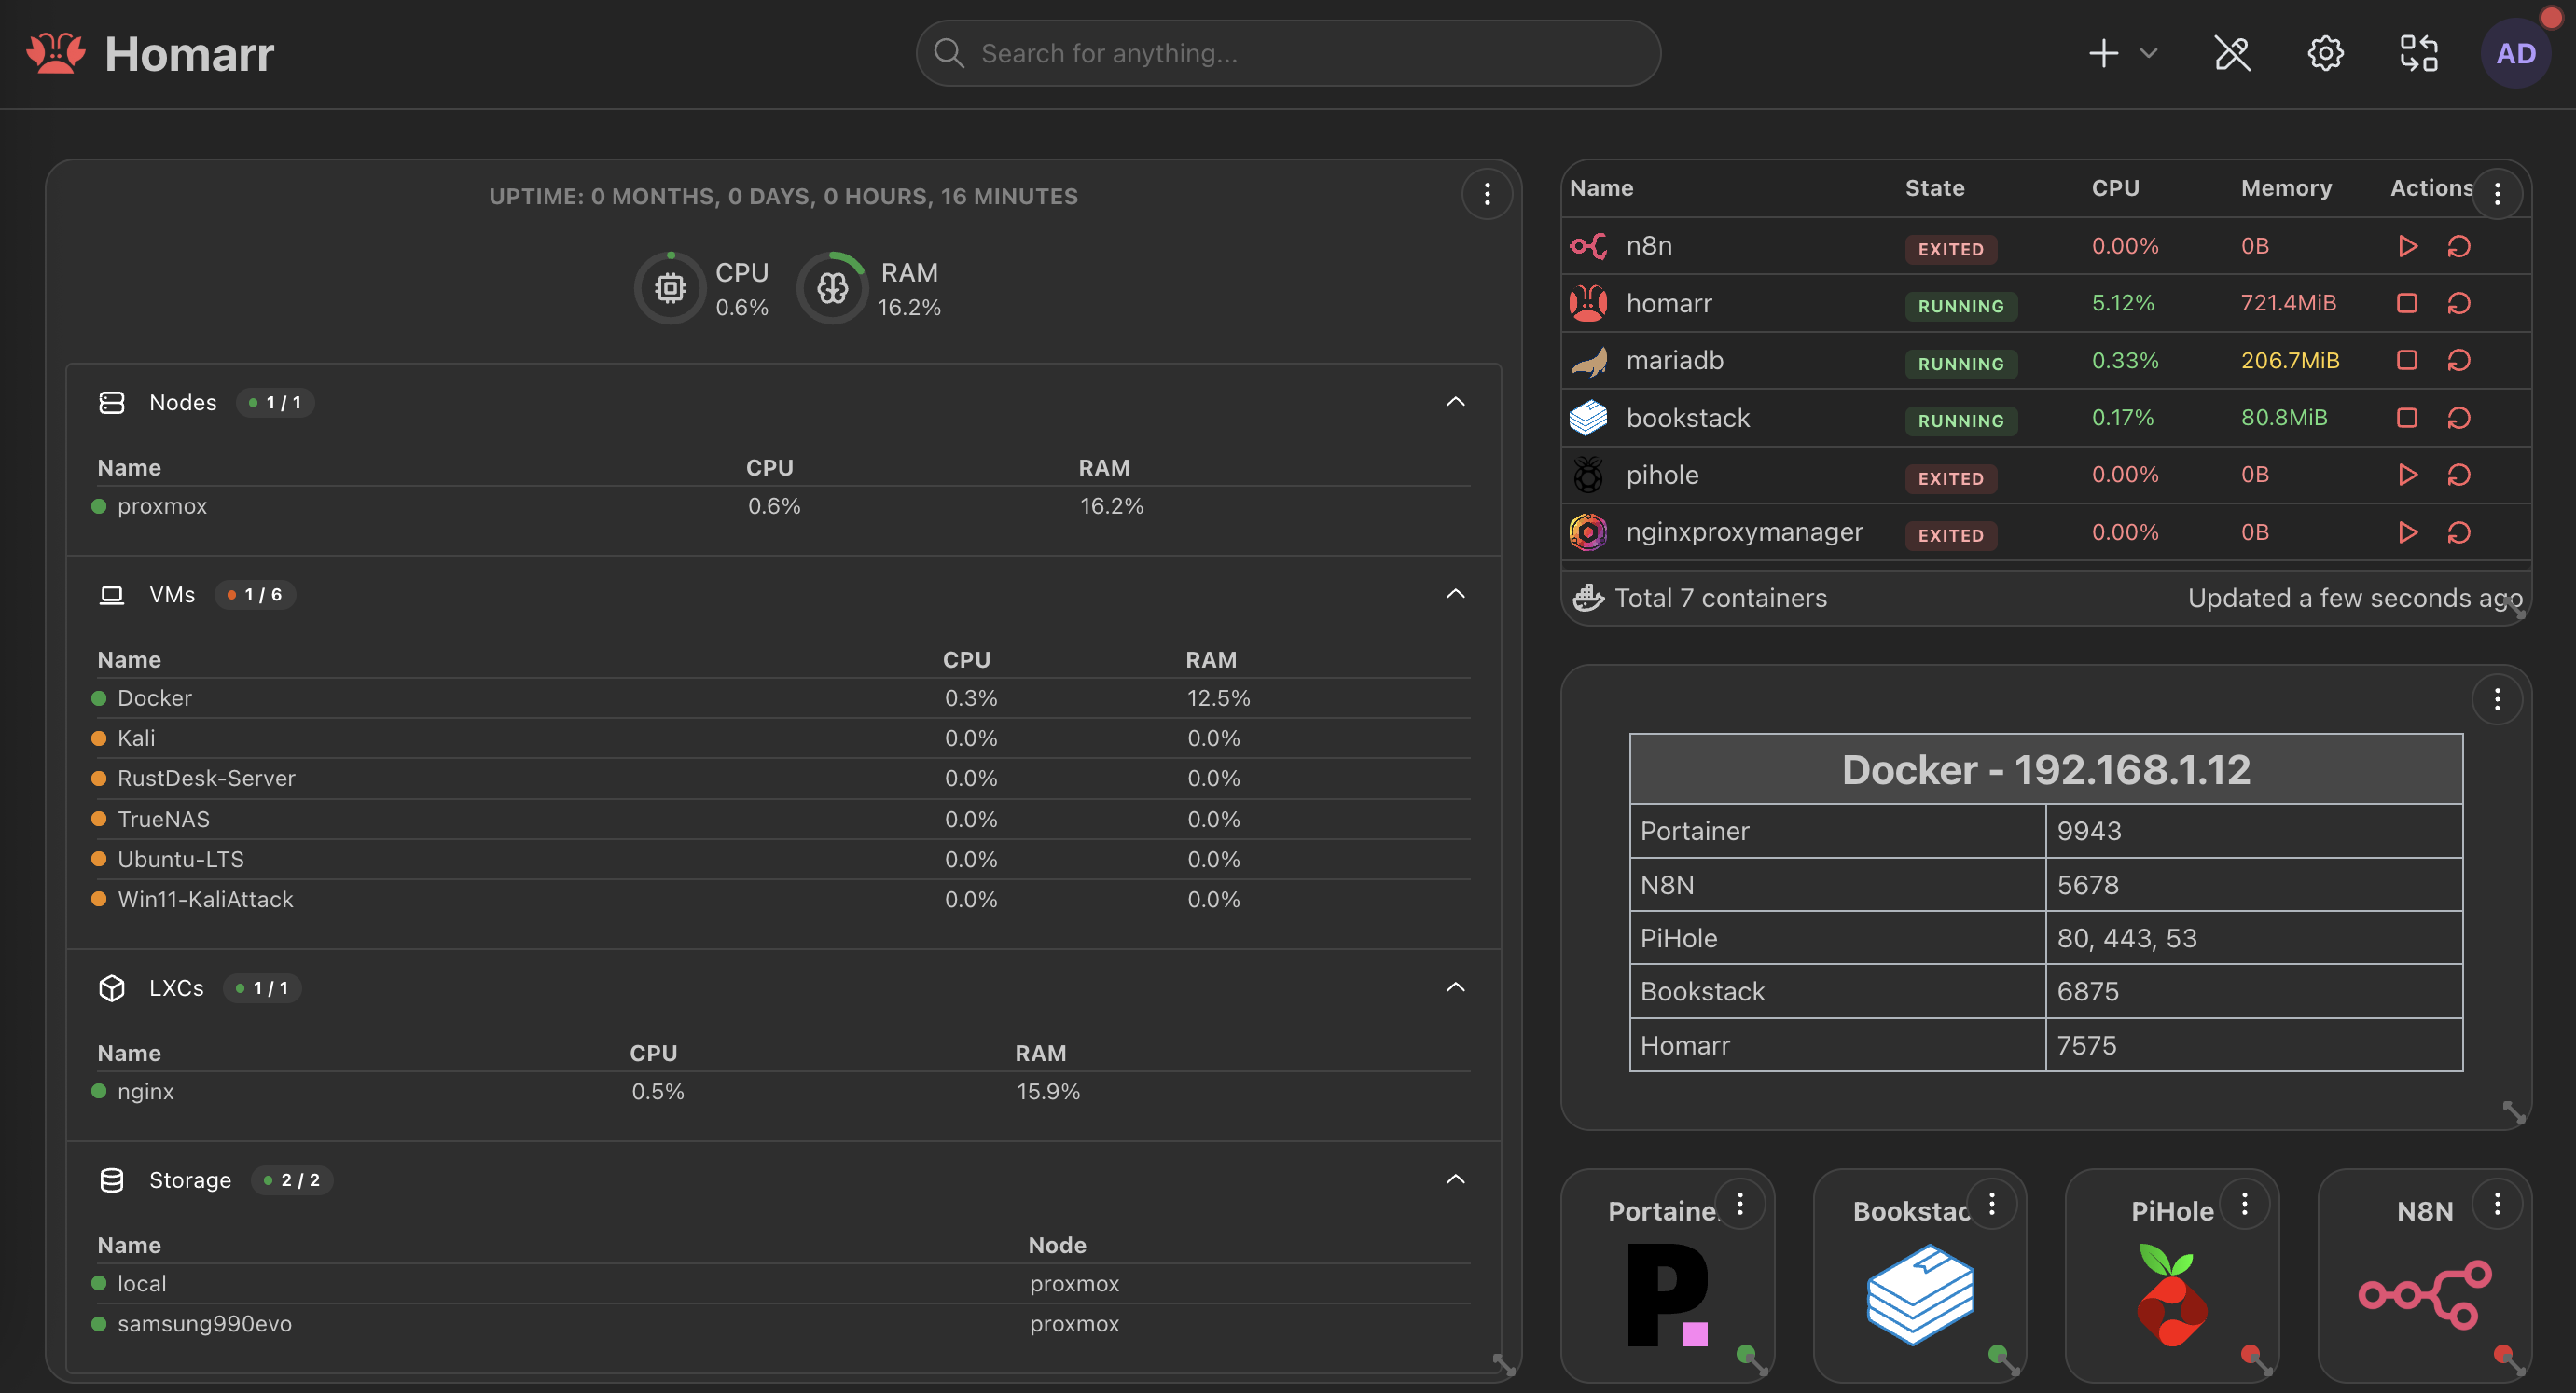Stop the homarr container

coord(2407,303)
